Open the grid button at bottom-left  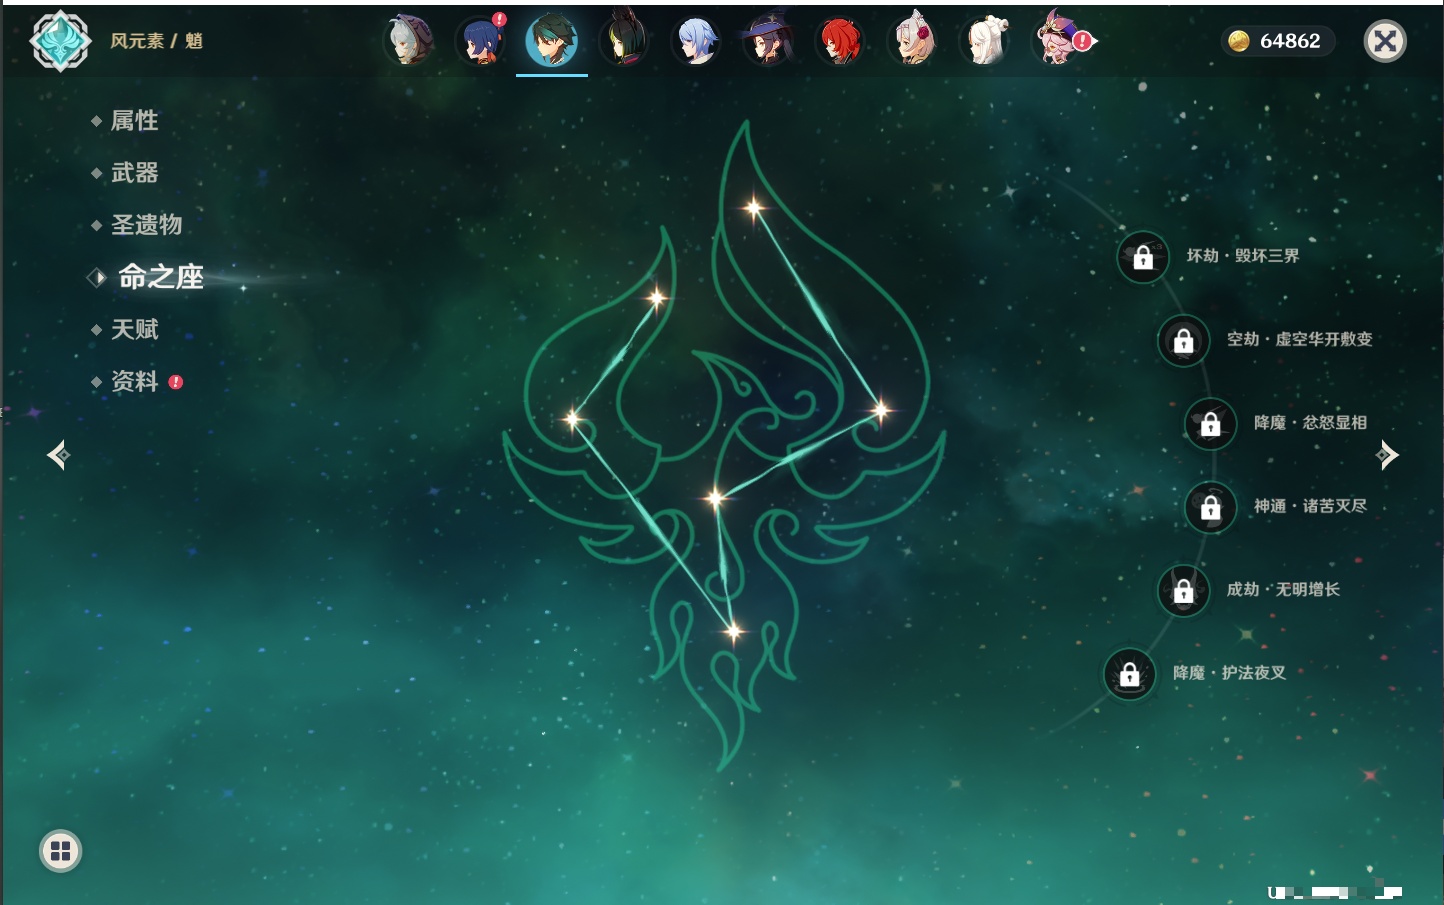(60, 851)
